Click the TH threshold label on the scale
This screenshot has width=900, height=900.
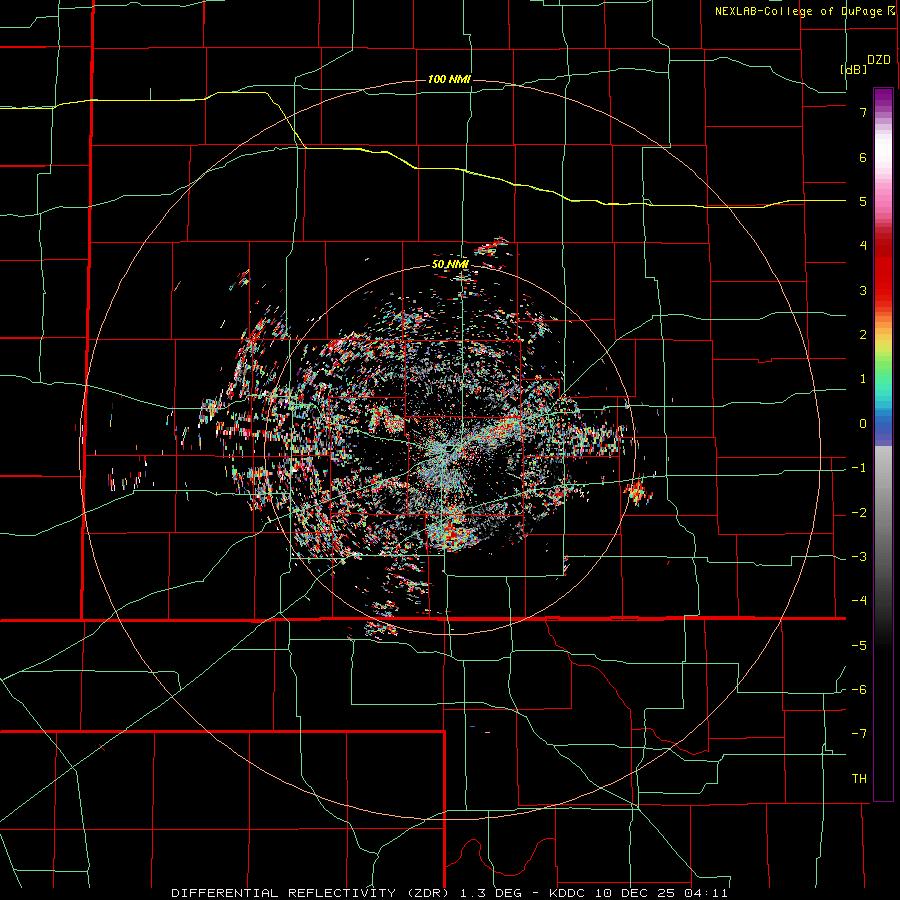[x=859, y=779]
